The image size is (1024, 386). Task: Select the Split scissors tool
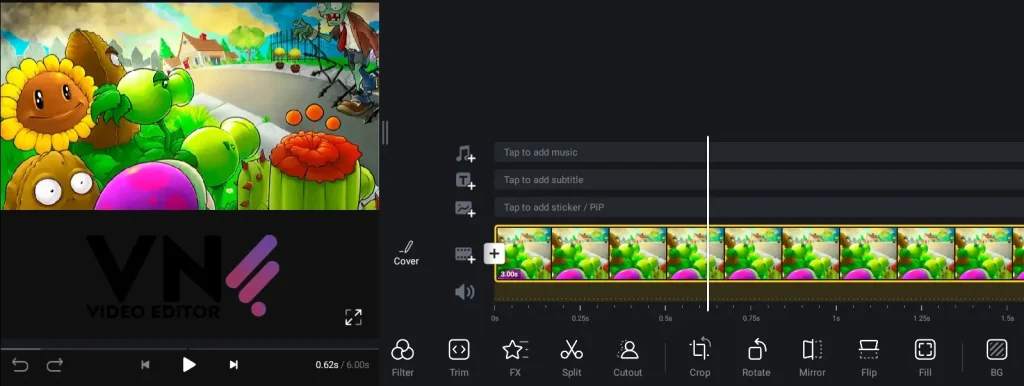[571, 357]
